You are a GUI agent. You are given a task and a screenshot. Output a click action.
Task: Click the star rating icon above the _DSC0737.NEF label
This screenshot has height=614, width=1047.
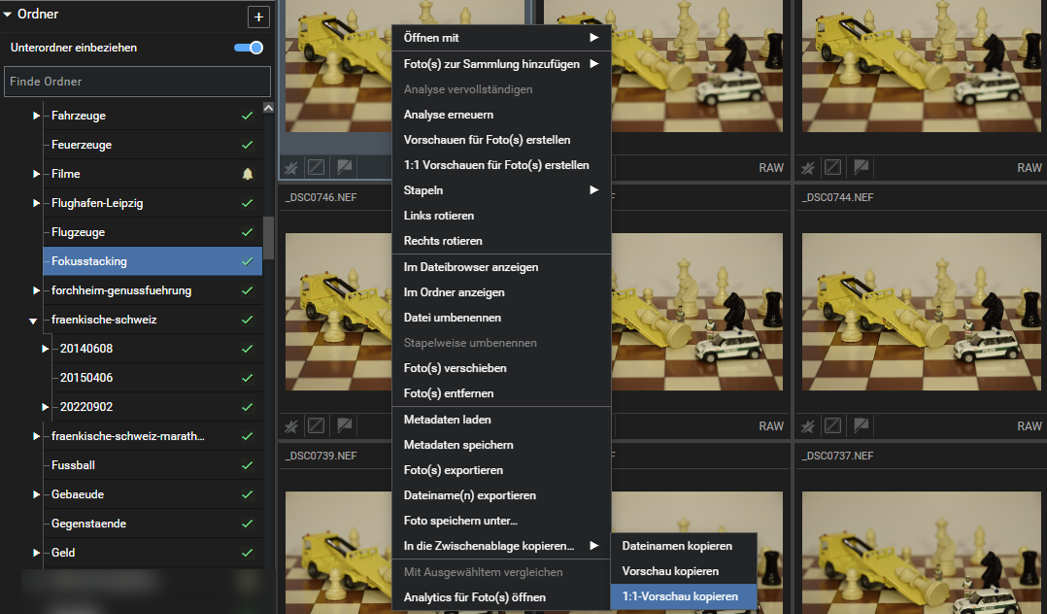pos(808,426)
